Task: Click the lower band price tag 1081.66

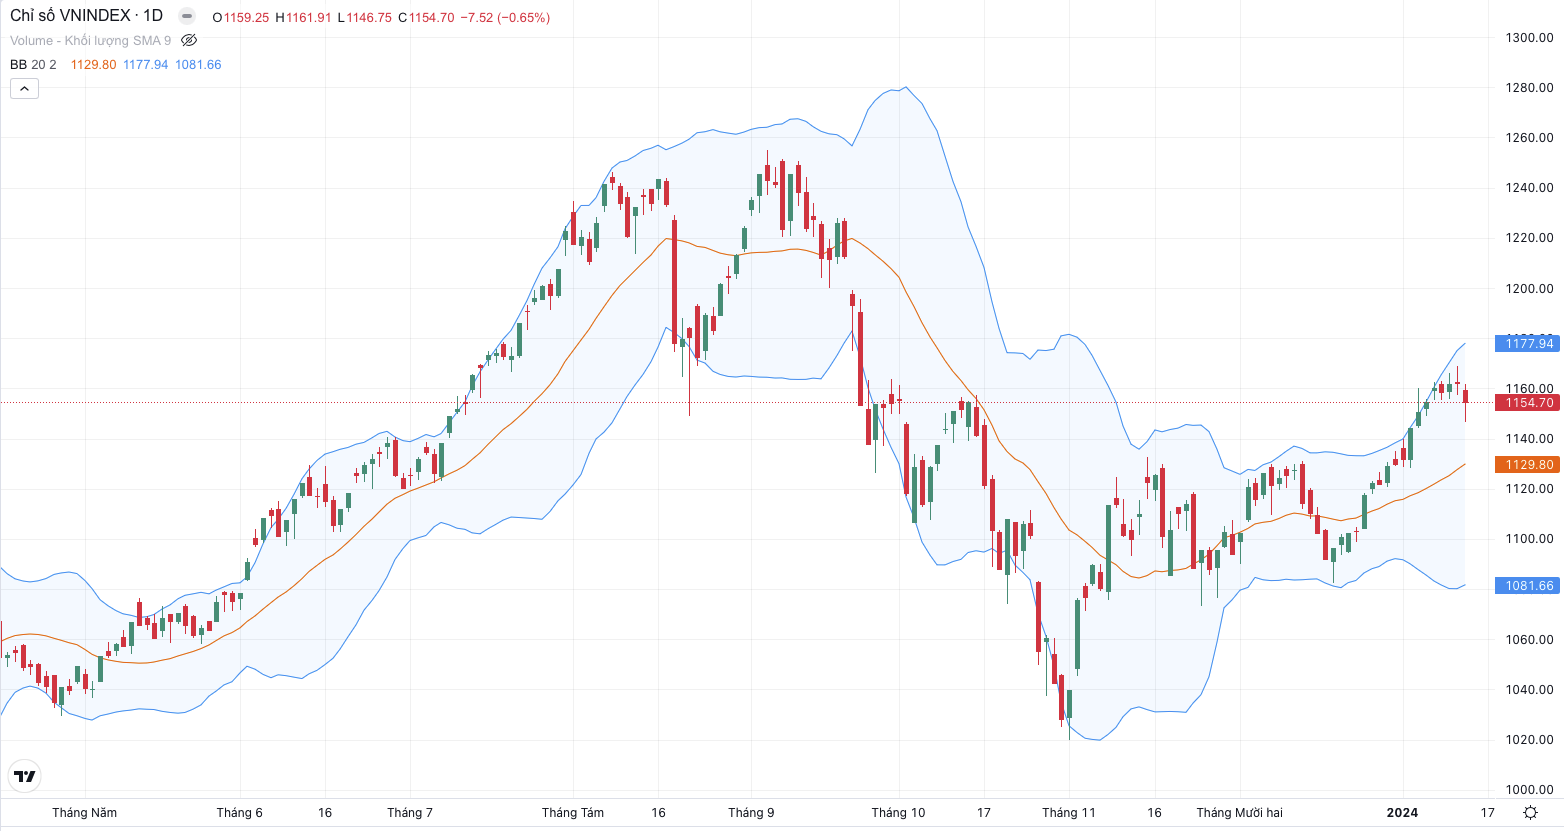Action: (x=1527, y=586)
